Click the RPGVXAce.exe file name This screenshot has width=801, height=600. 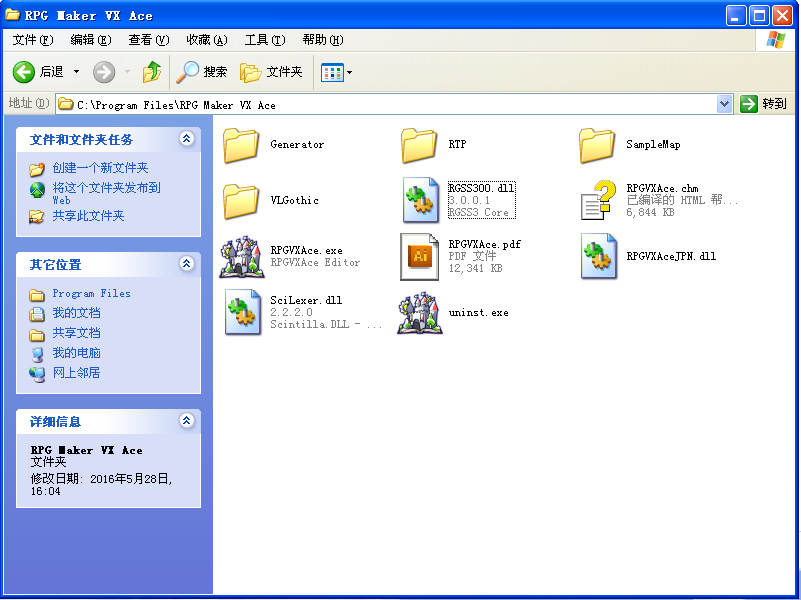pos(307,250)
